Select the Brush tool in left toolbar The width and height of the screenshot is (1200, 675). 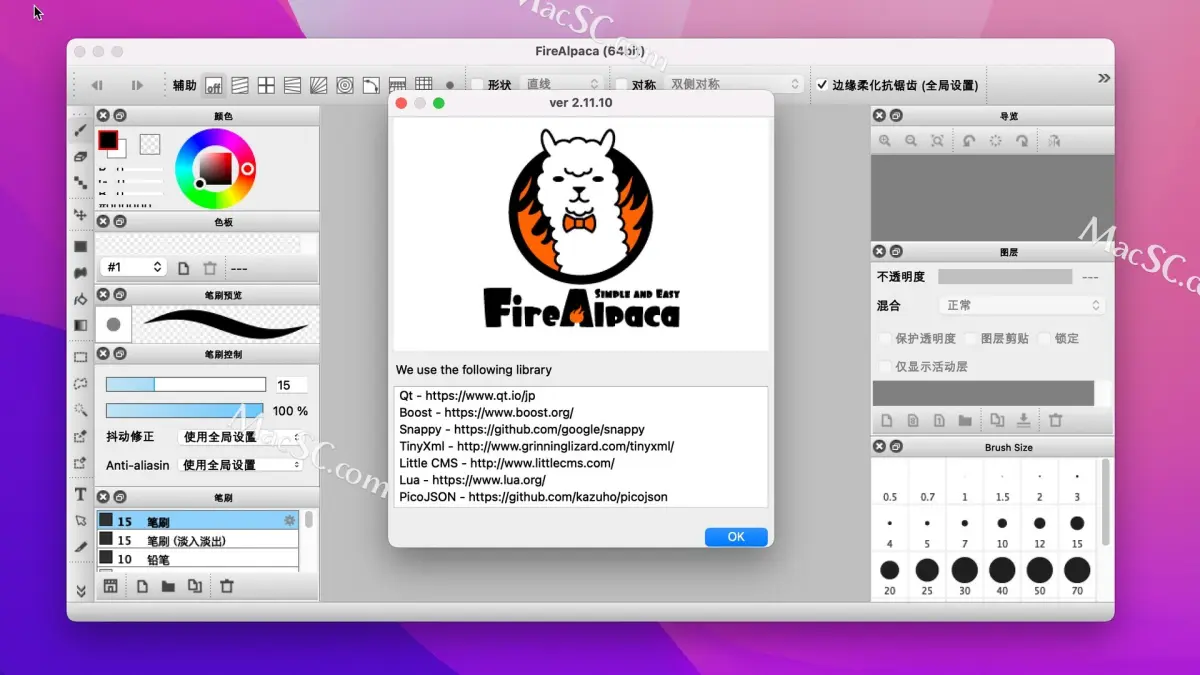click(x=81, y=130)
